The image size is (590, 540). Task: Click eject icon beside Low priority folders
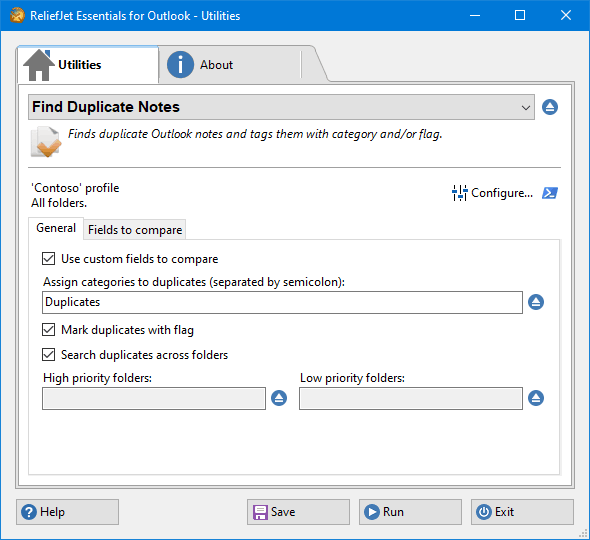(x=536, y=398)
